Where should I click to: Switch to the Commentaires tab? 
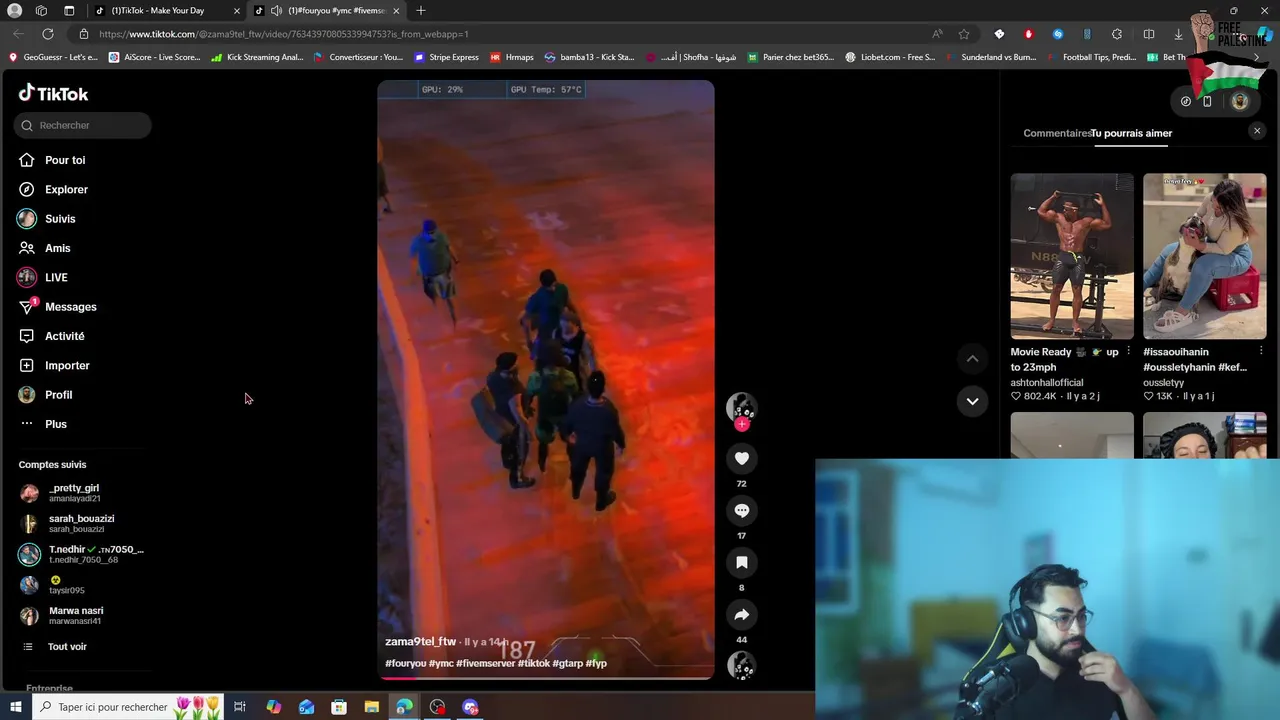pos(1056,133)
